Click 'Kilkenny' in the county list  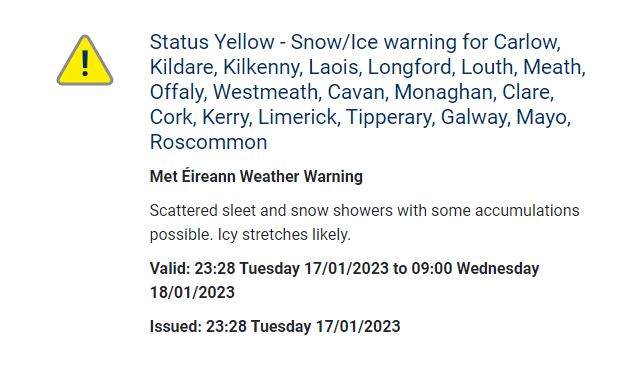[263, 67]
